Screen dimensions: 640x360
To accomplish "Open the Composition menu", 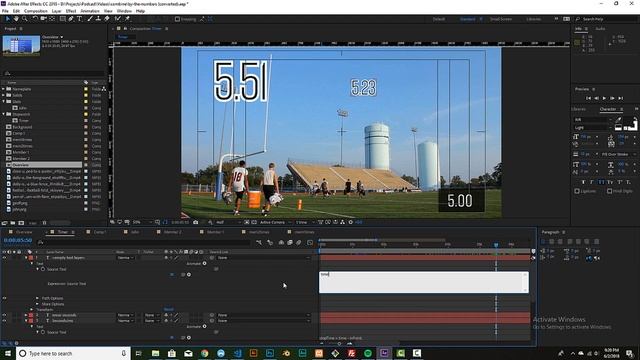I will 36,11.
